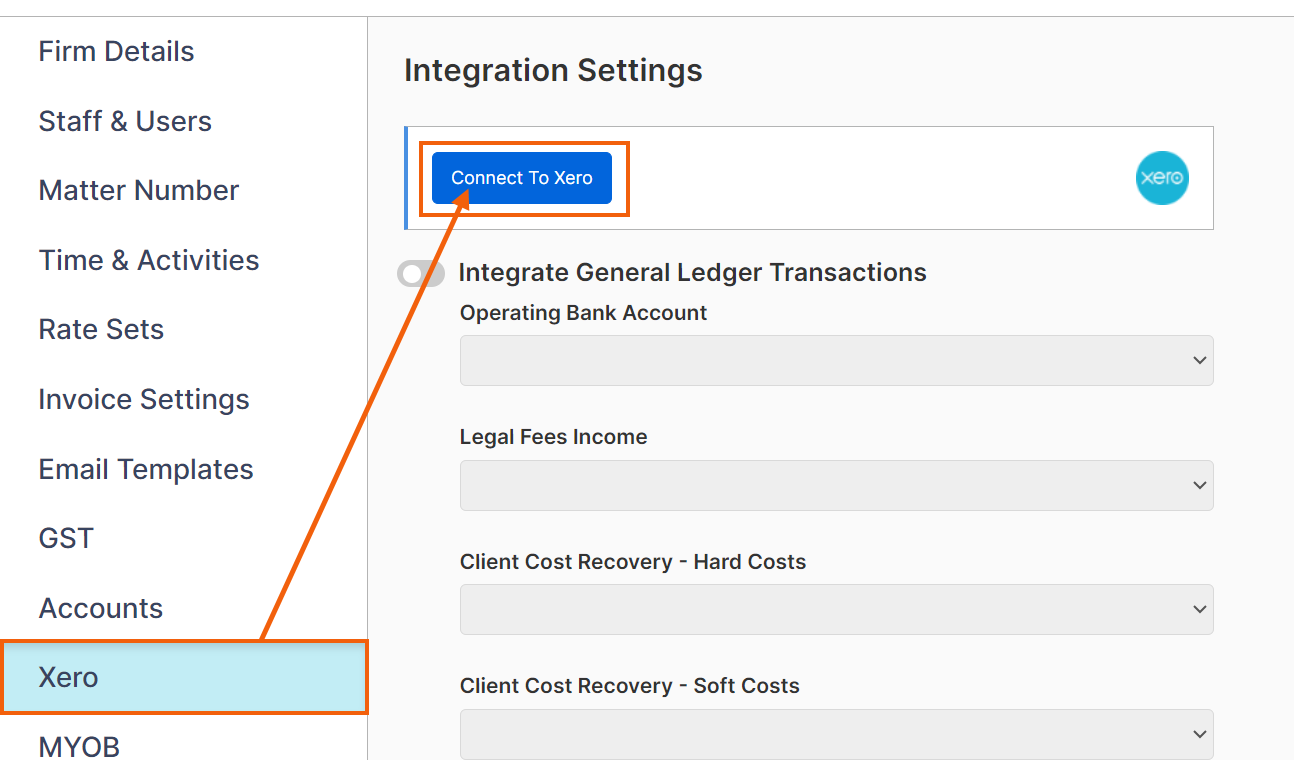Open the Legal Fees Income dropdown
Image resolution: width=1294 pixels, height=760 pixels.
click(x=836, y=485)
